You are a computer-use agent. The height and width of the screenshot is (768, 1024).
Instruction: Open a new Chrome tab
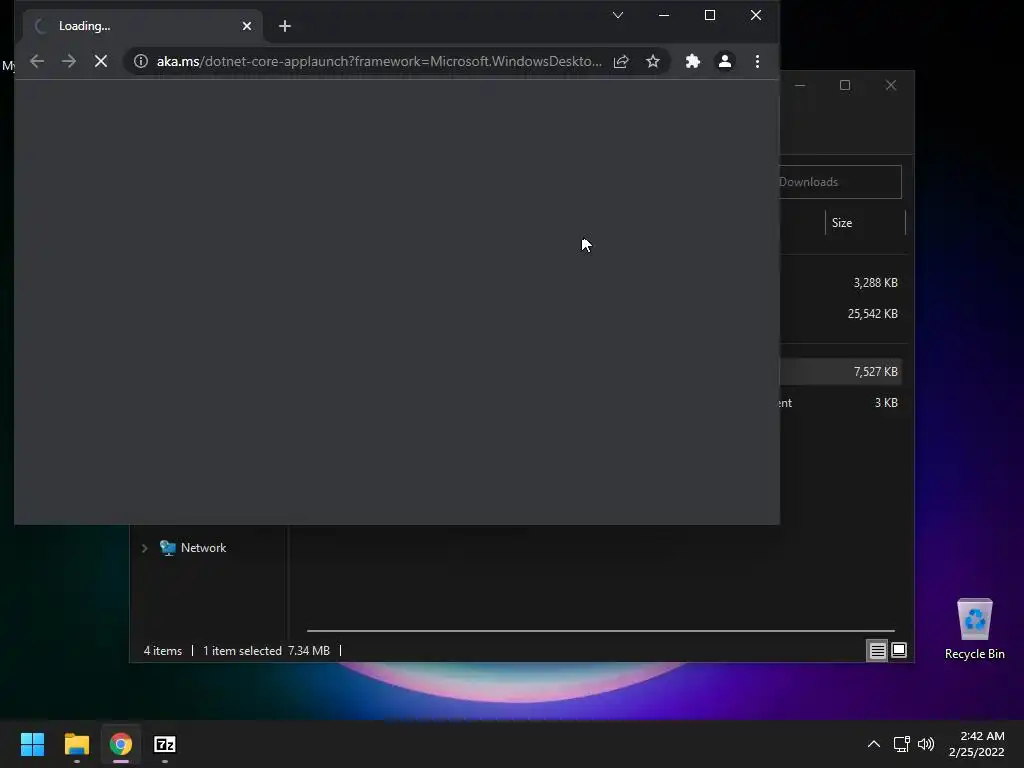click(x=285, y=26)
